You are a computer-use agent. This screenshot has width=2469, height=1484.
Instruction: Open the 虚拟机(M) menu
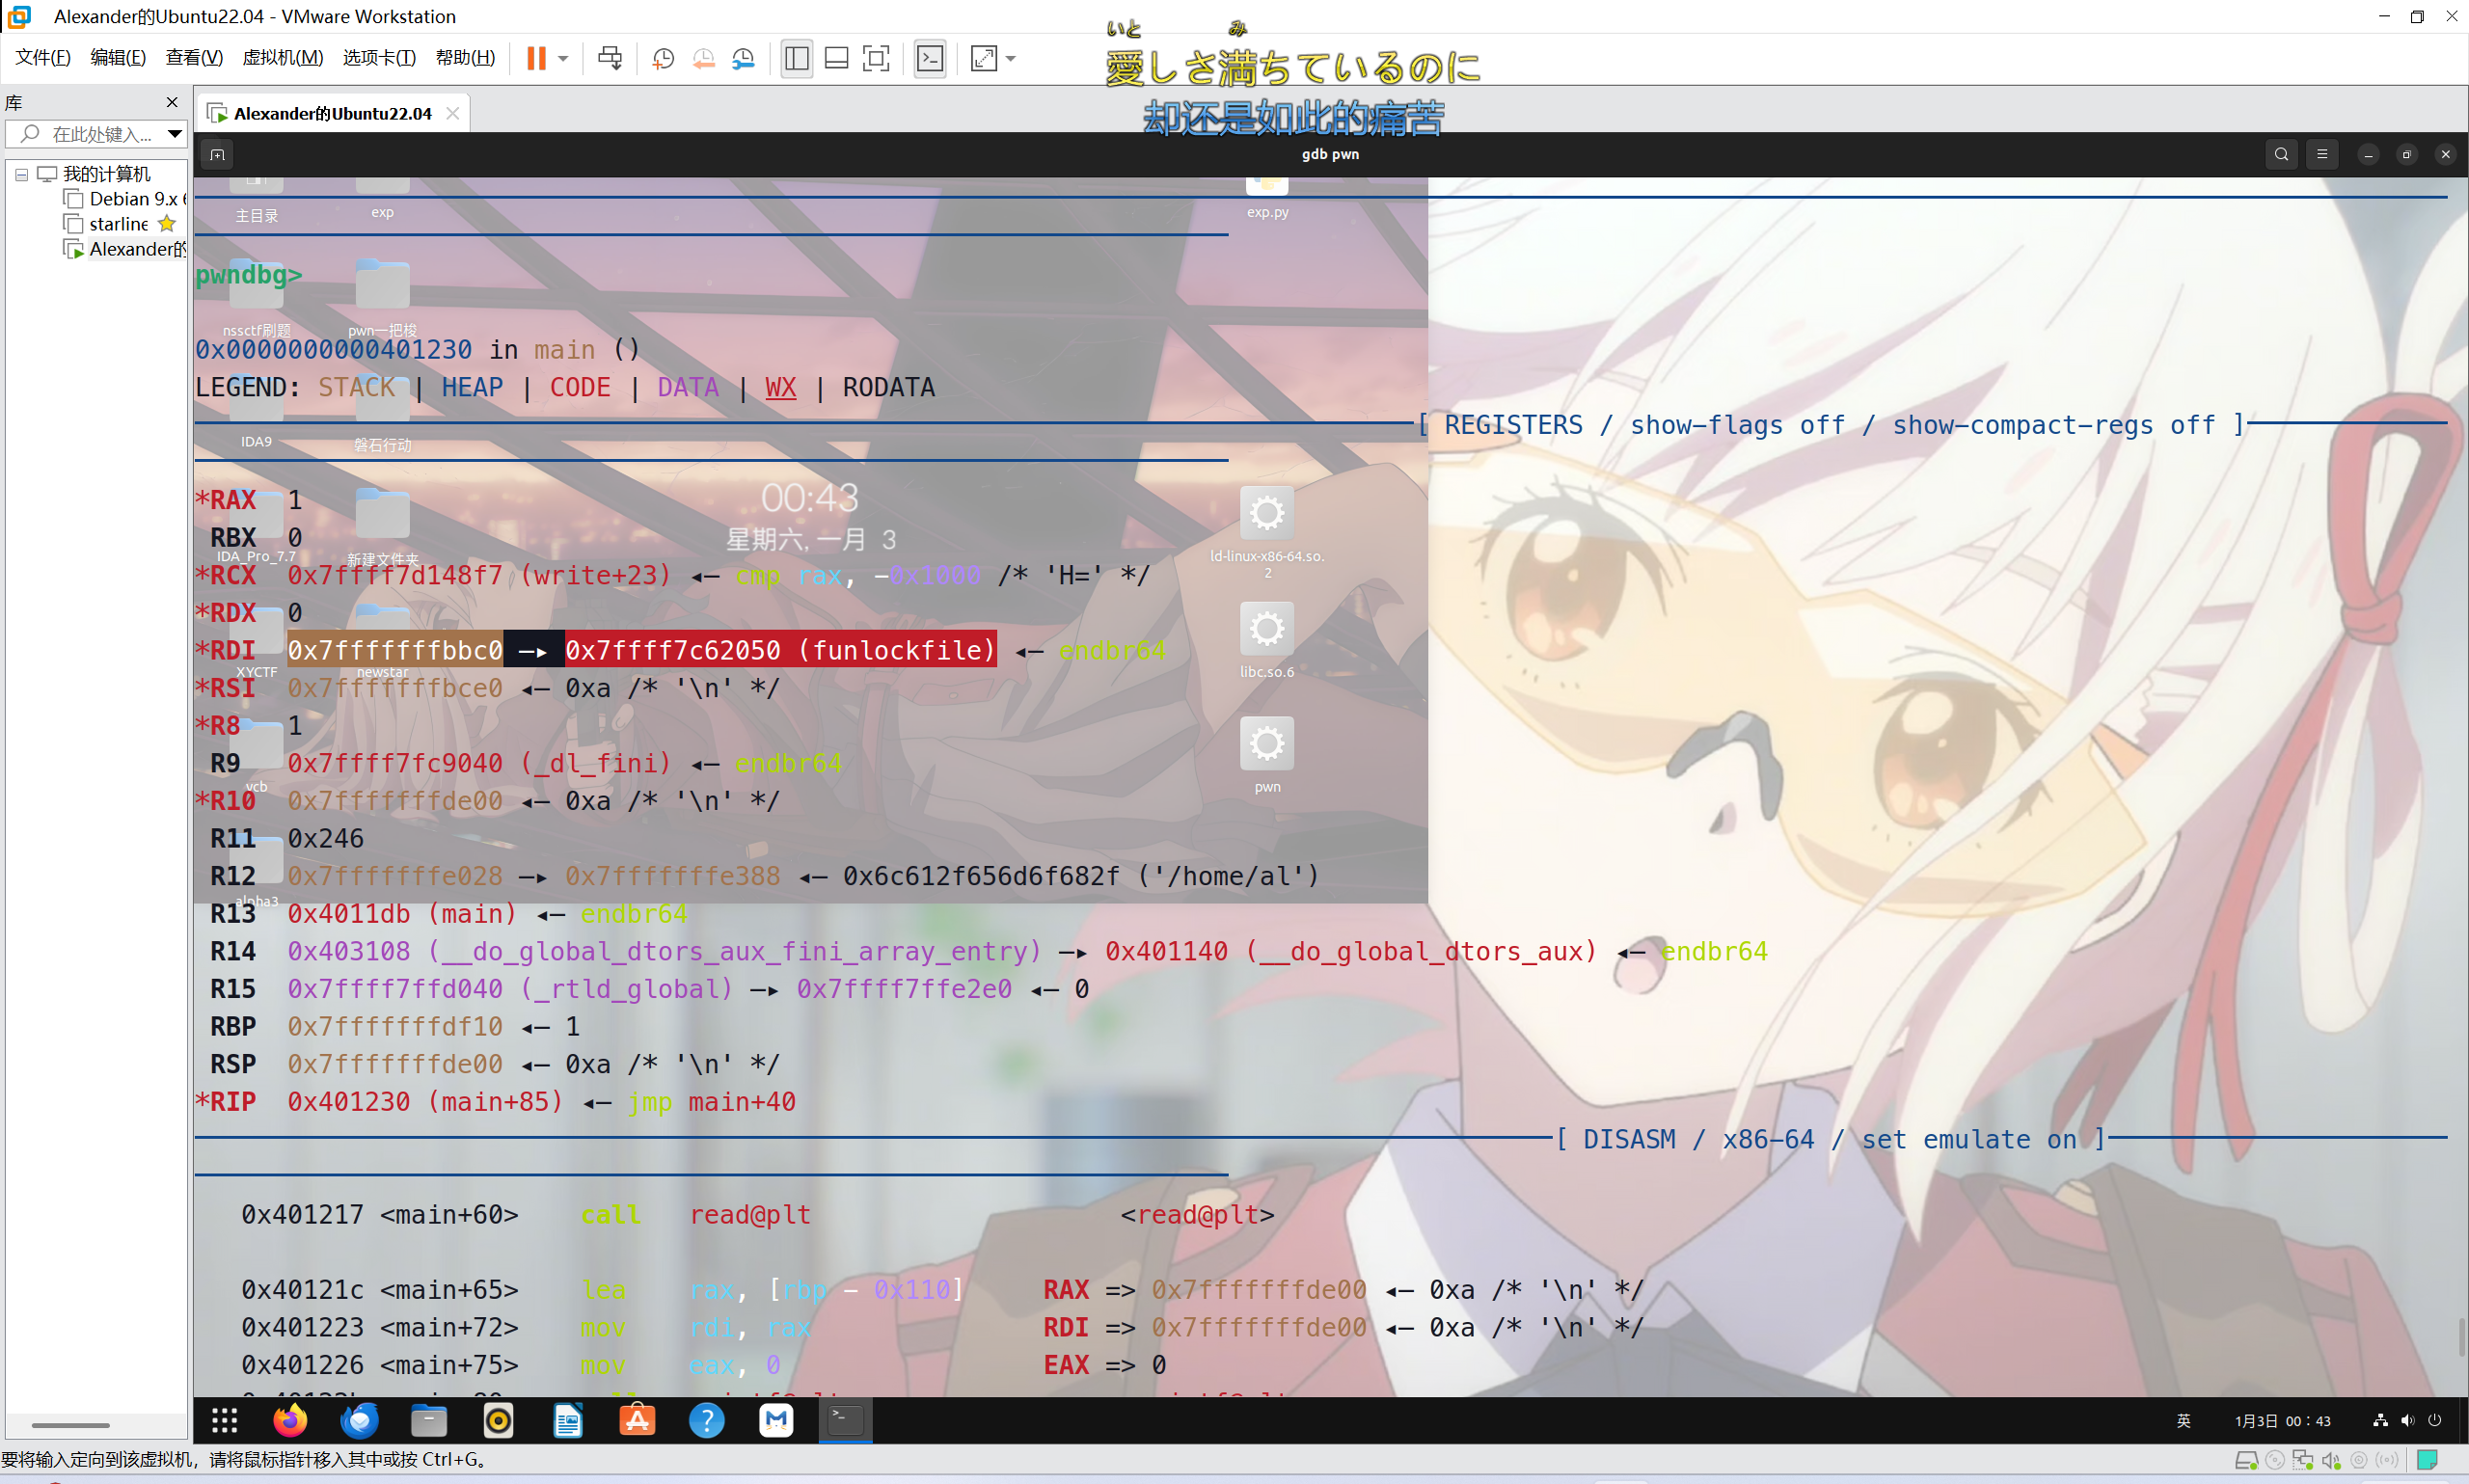(x=282, y=58)
